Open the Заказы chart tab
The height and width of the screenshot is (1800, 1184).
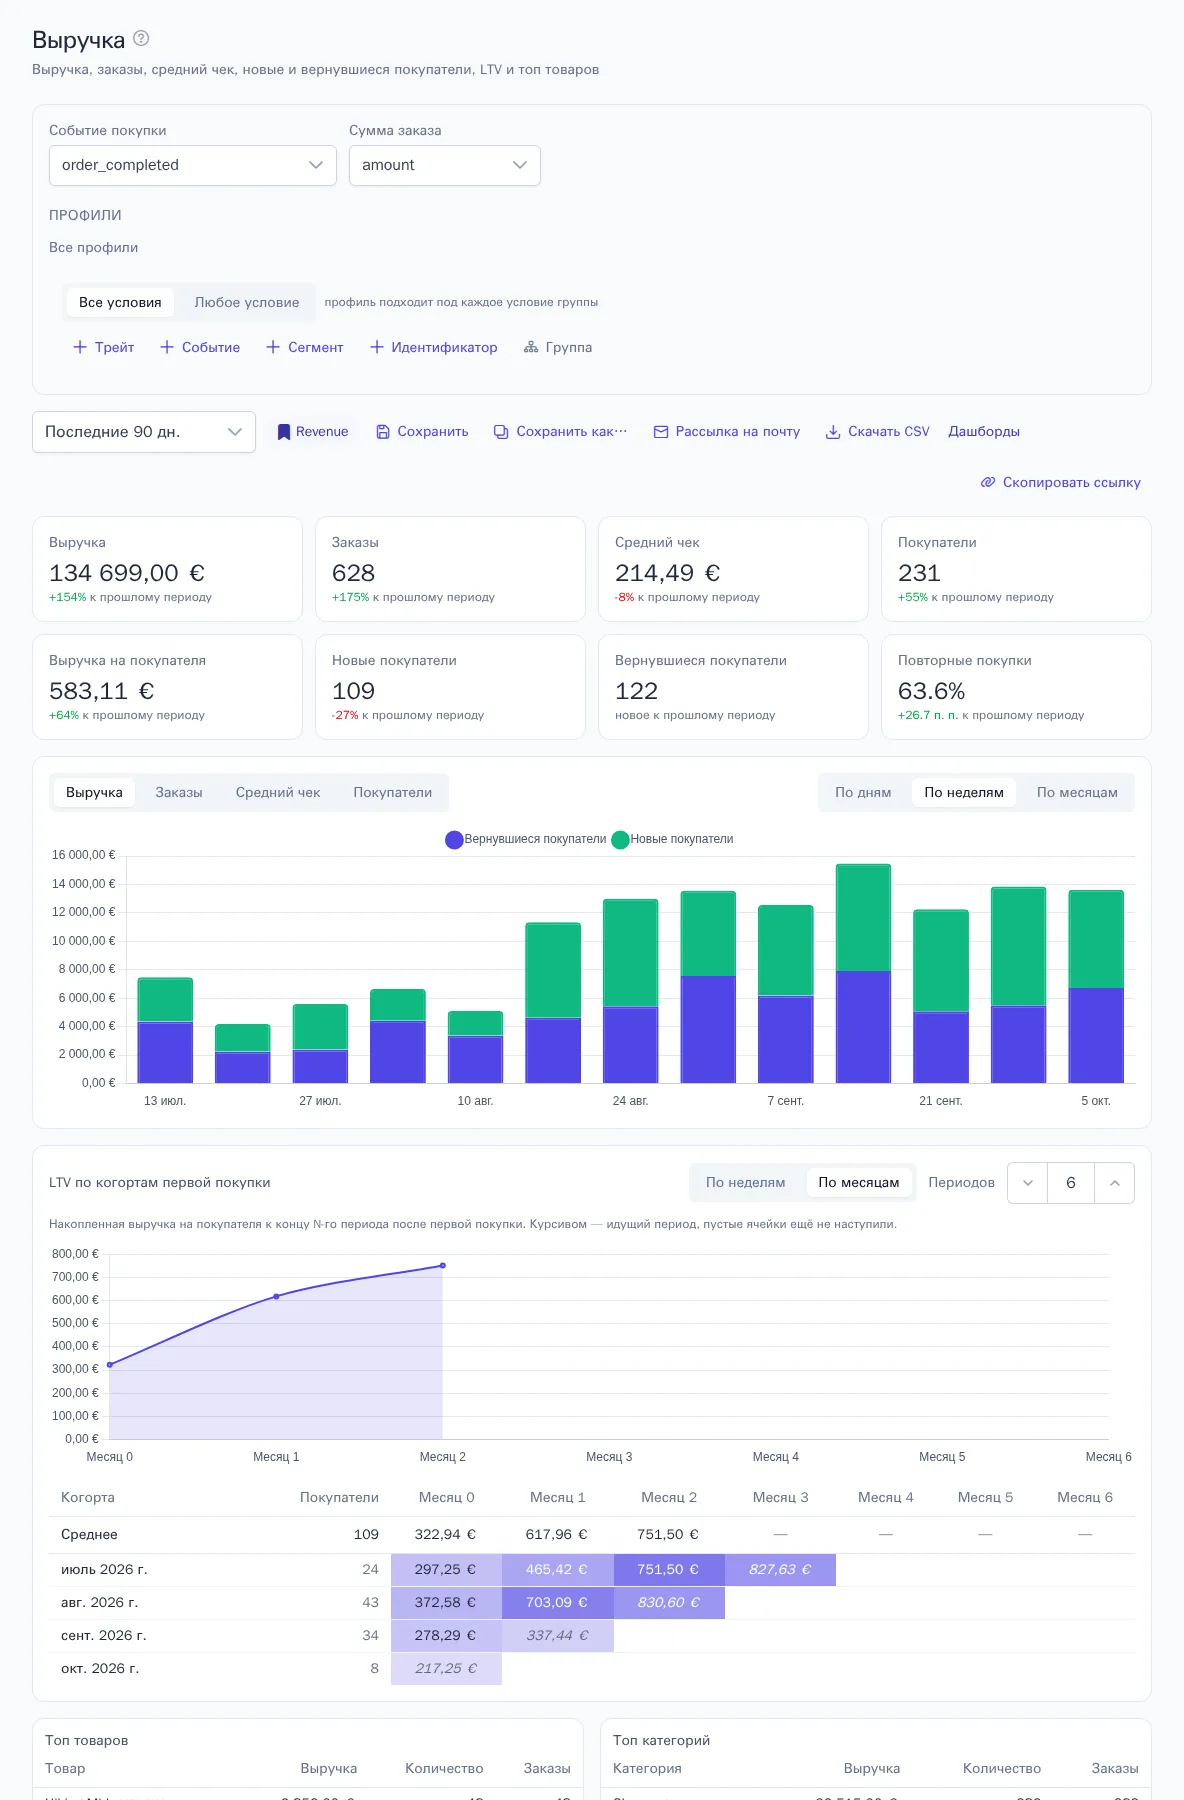[x=179, y=792]
